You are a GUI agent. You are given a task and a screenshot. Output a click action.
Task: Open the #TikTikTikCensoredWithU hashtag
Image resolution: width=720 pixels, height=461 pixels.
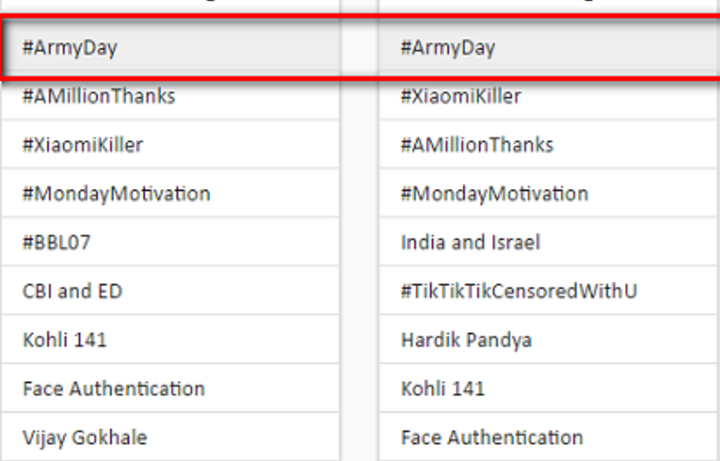(x=518, y=291)
